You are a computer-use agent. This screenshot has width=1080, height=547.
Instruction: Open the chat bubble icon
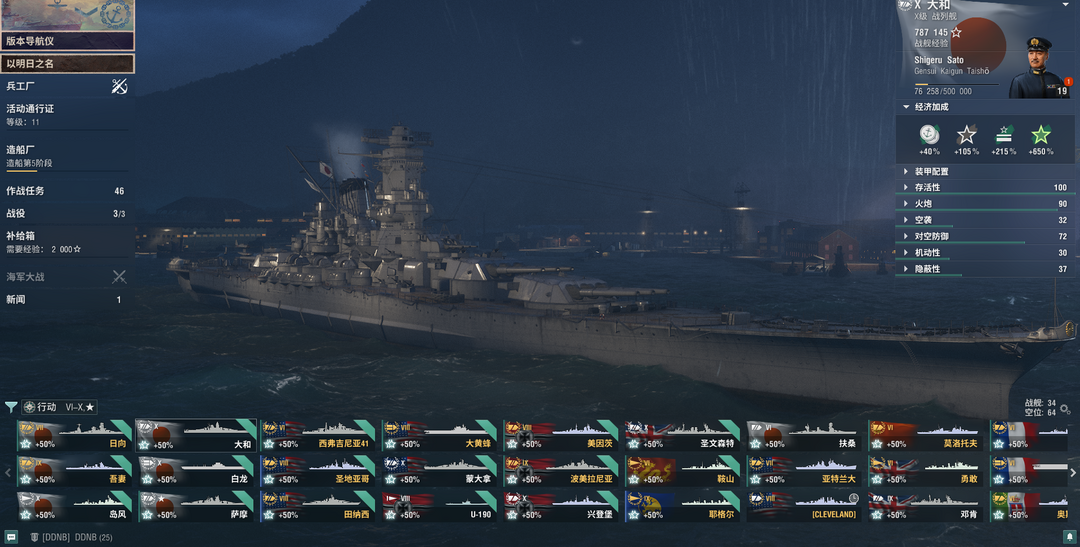[x=10, y=537]
